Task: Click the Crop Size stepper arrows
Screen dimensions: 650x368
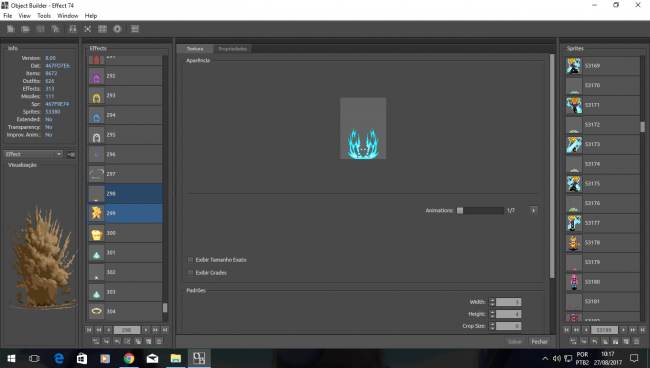Action: point(492,326)
